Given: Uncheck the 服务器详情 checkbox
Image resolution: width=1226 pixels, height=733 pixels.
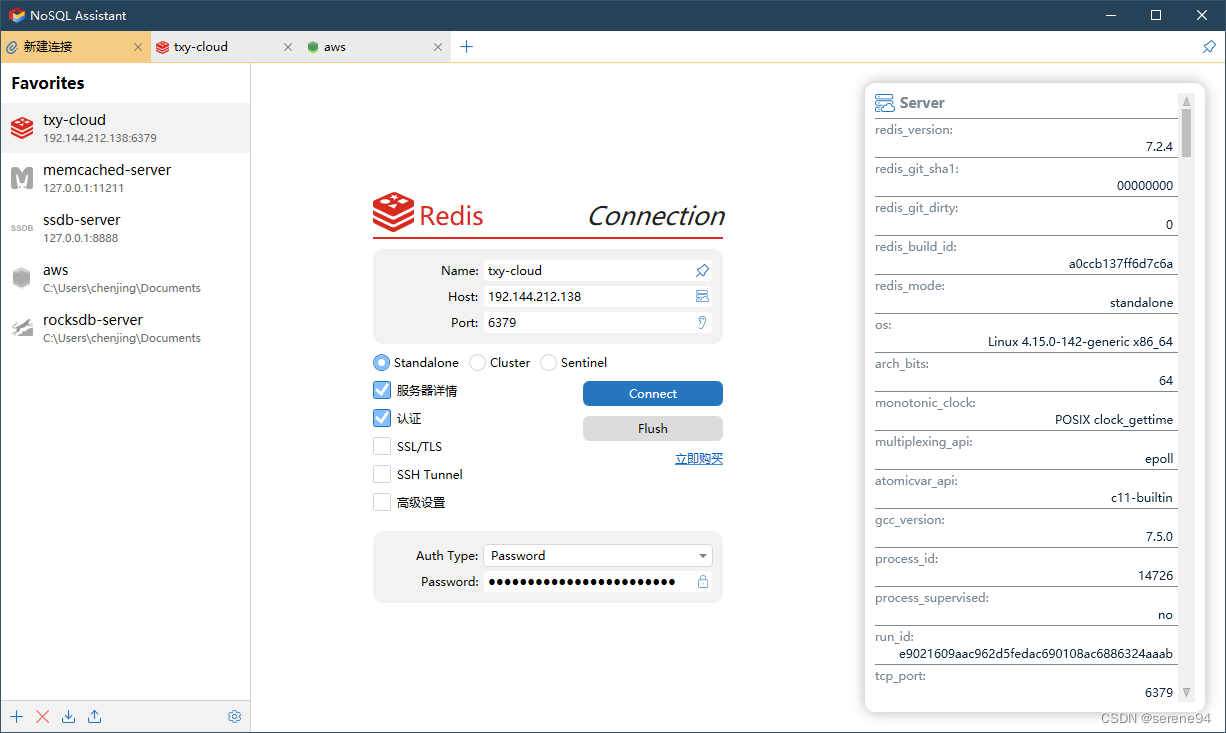Looking at the screenshot, I should coord(382,391).
